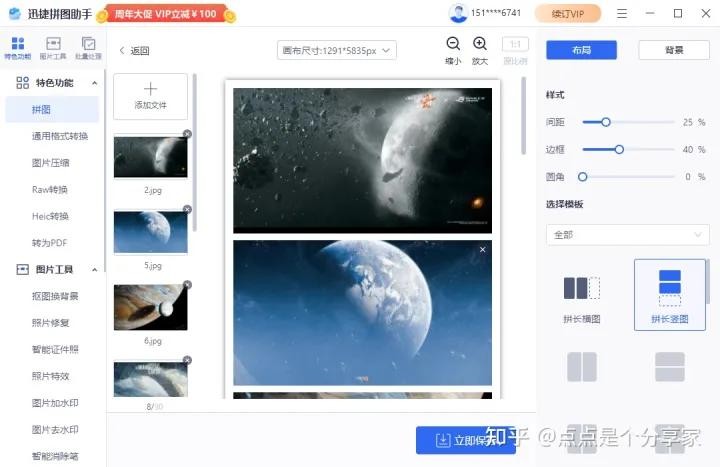Open the 图片工具 icon in top toolbar
Viewport: 720px width, 467px height.
(53, 46)
